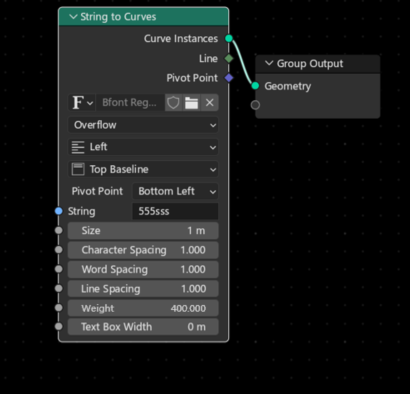
Task: Open the Left alignment dropdown
Action: click(x=143, y=147)
